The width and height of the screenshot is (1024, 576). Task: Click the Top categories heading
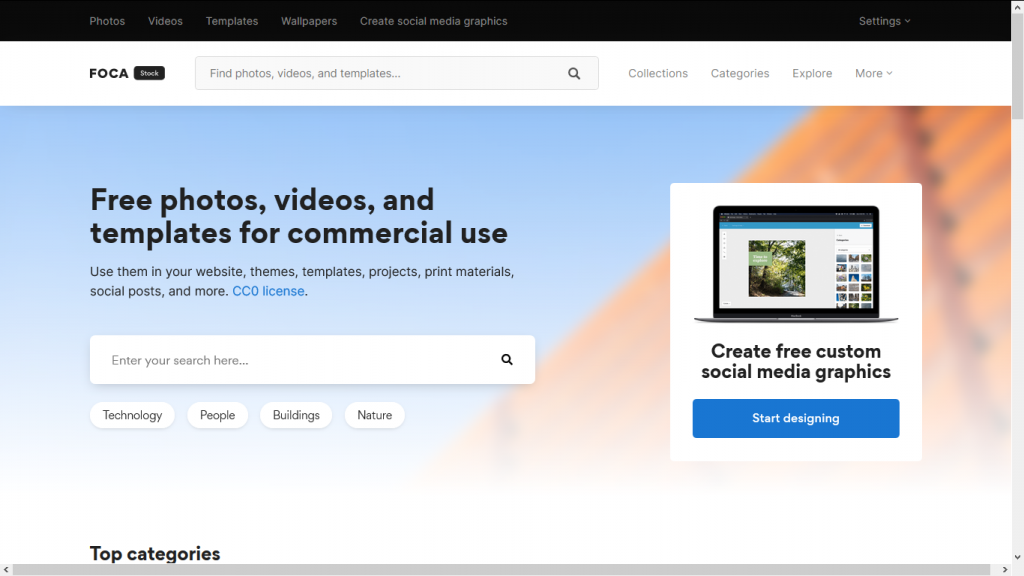[155, 553]
